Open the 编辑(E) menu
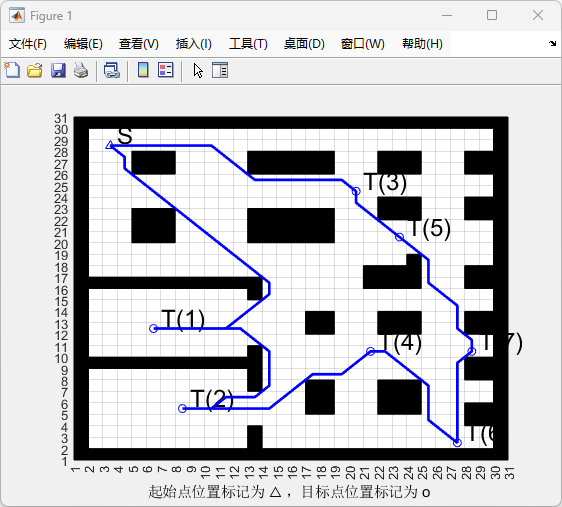 click(83, 44)
